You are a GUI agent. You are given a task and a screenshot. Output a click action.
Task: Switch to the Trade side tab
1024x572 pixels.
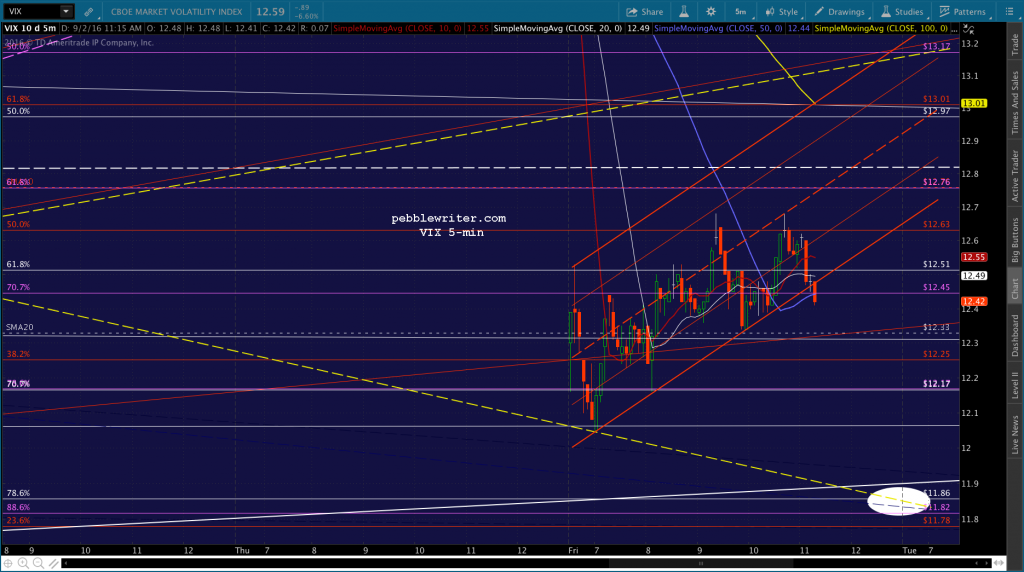click(1015, 44)
